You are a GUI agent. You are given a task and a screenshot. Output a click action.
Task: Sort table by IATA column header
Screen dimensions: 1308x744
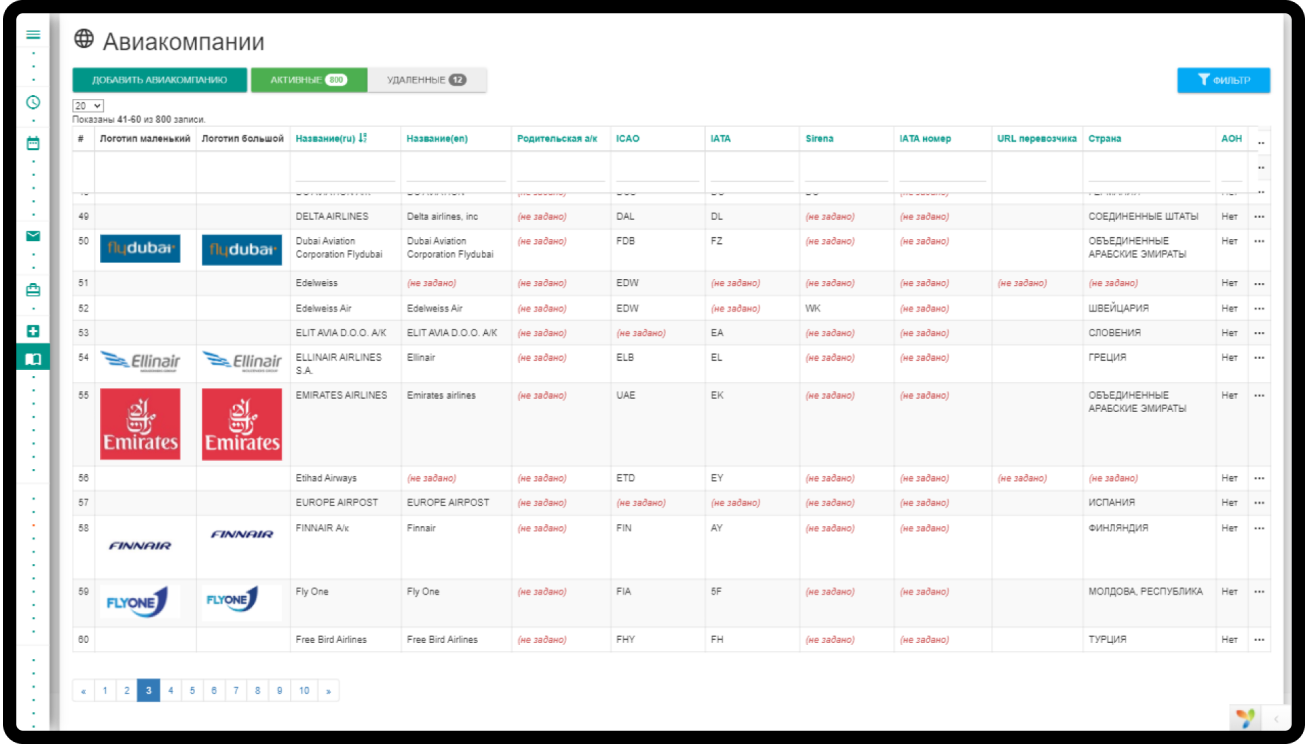[x=720, y=139]
